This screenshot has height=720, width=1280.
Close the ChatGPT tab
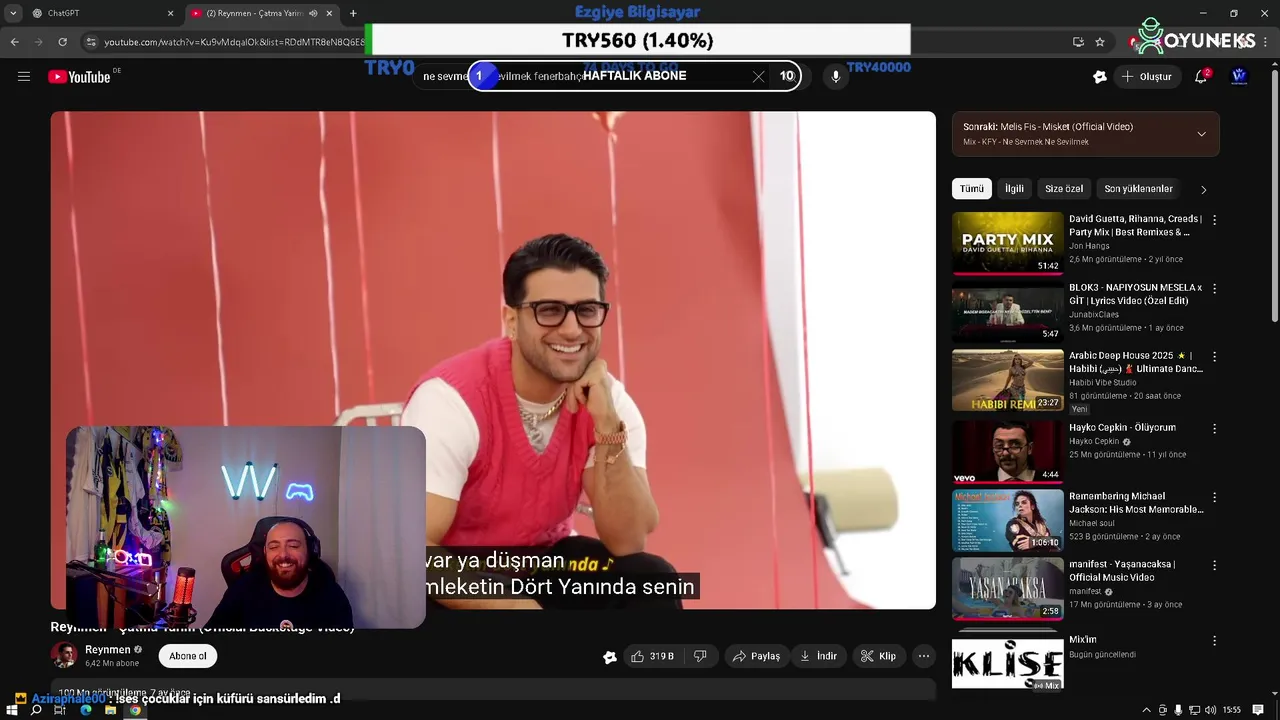170,13
